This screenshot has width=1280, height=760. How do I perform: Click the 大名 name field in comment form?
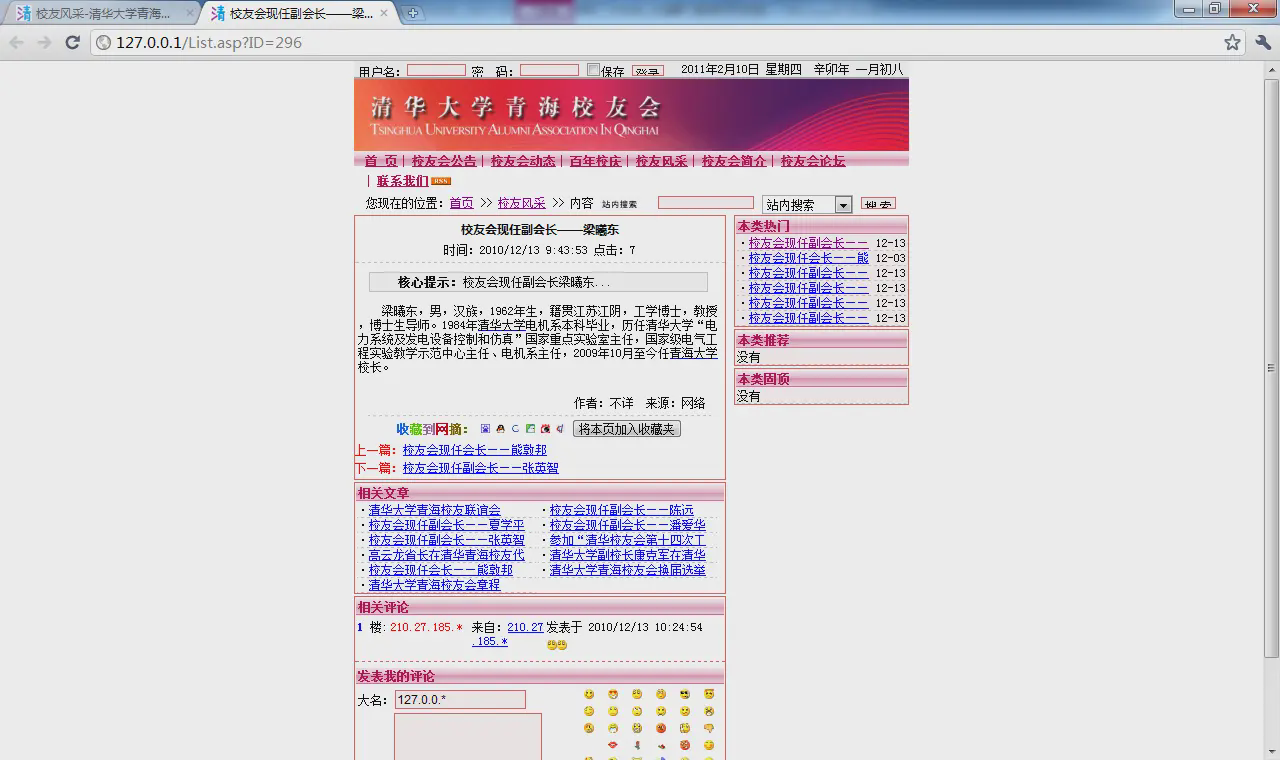(x=460, y=699)
